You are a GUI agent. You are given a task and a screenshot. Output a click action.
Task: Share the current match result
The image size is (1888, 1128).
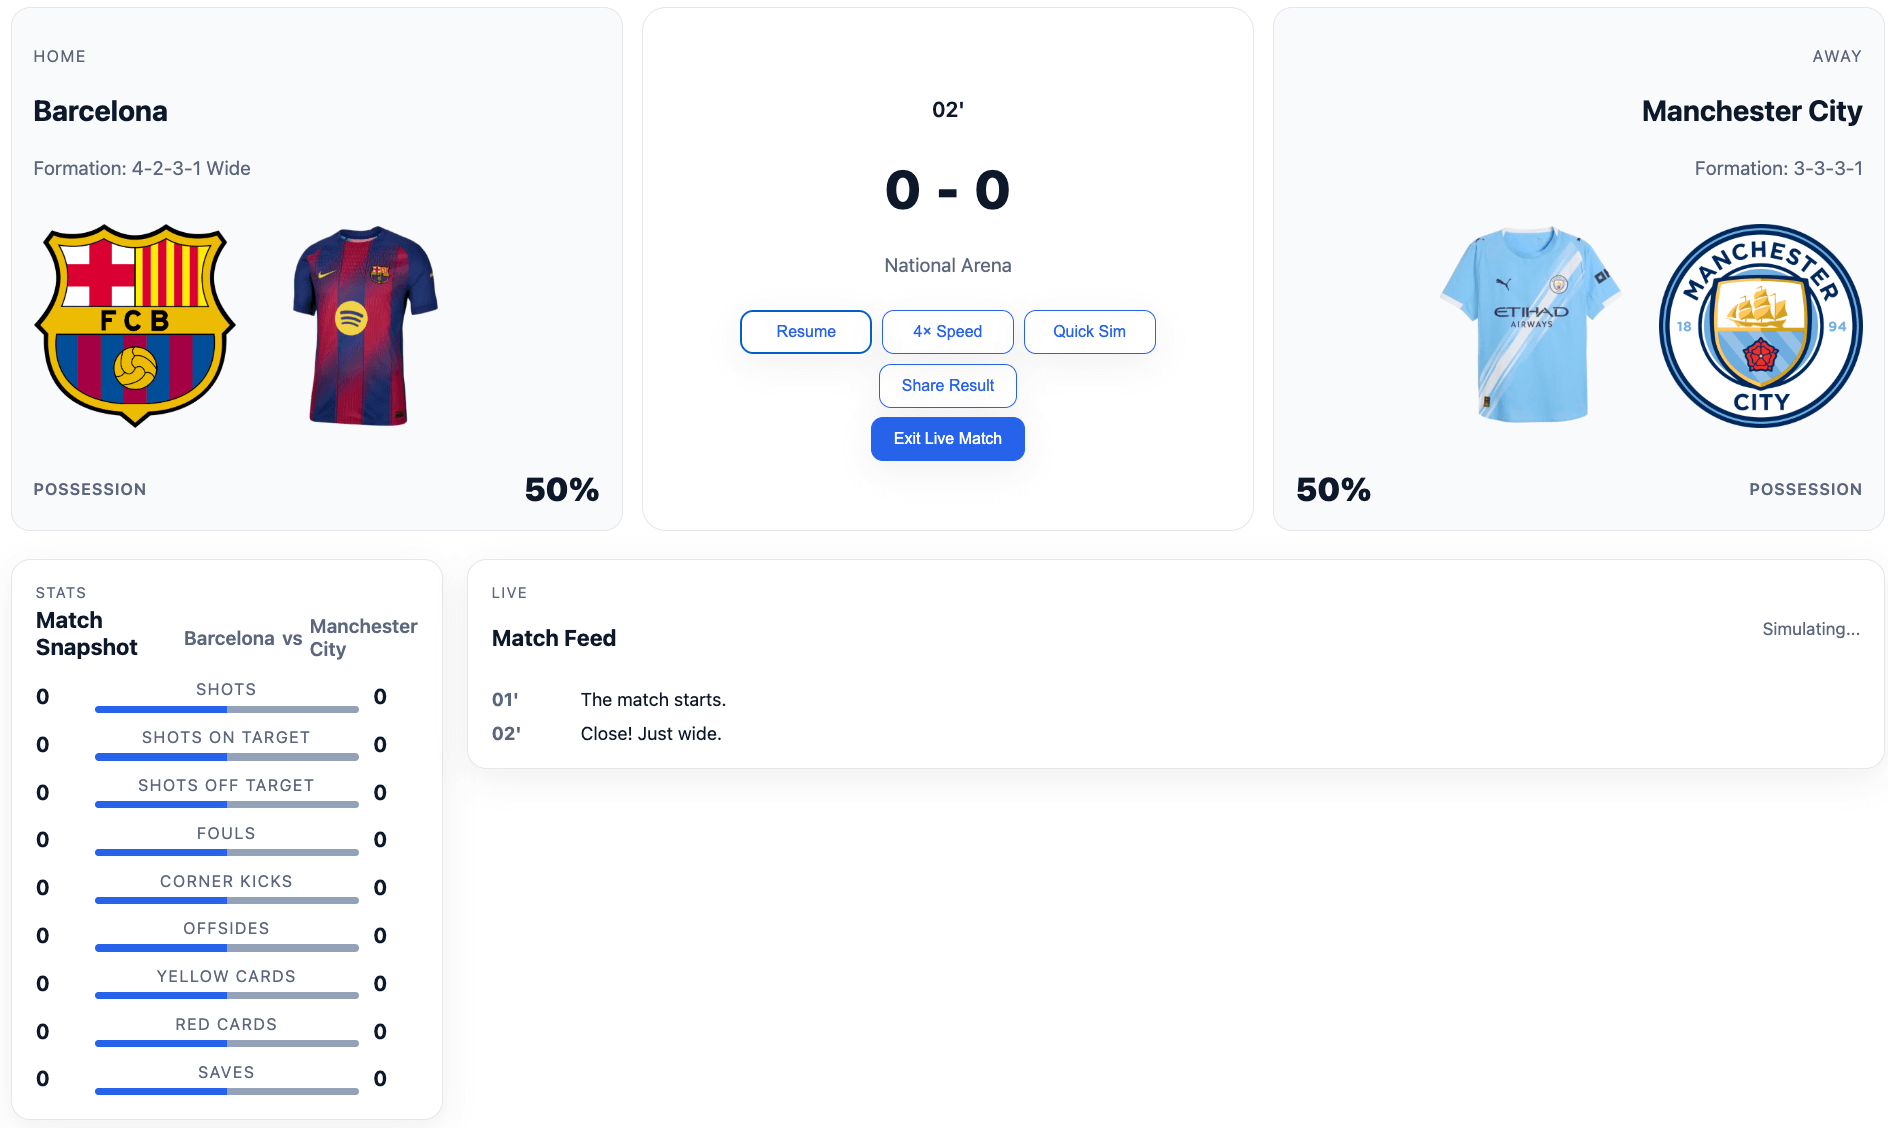point(947,385)
